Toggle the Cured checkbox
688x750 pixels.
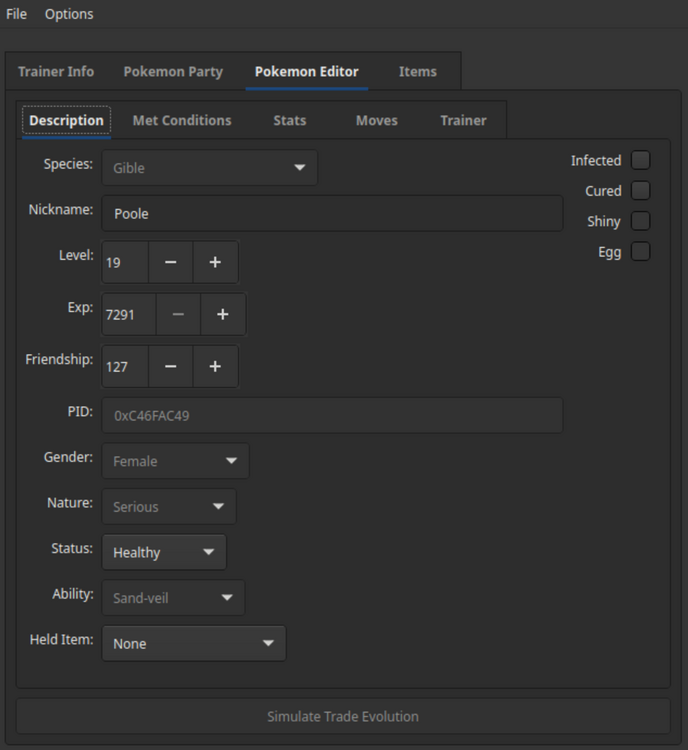pyautogui.click(x=640, y=191)
